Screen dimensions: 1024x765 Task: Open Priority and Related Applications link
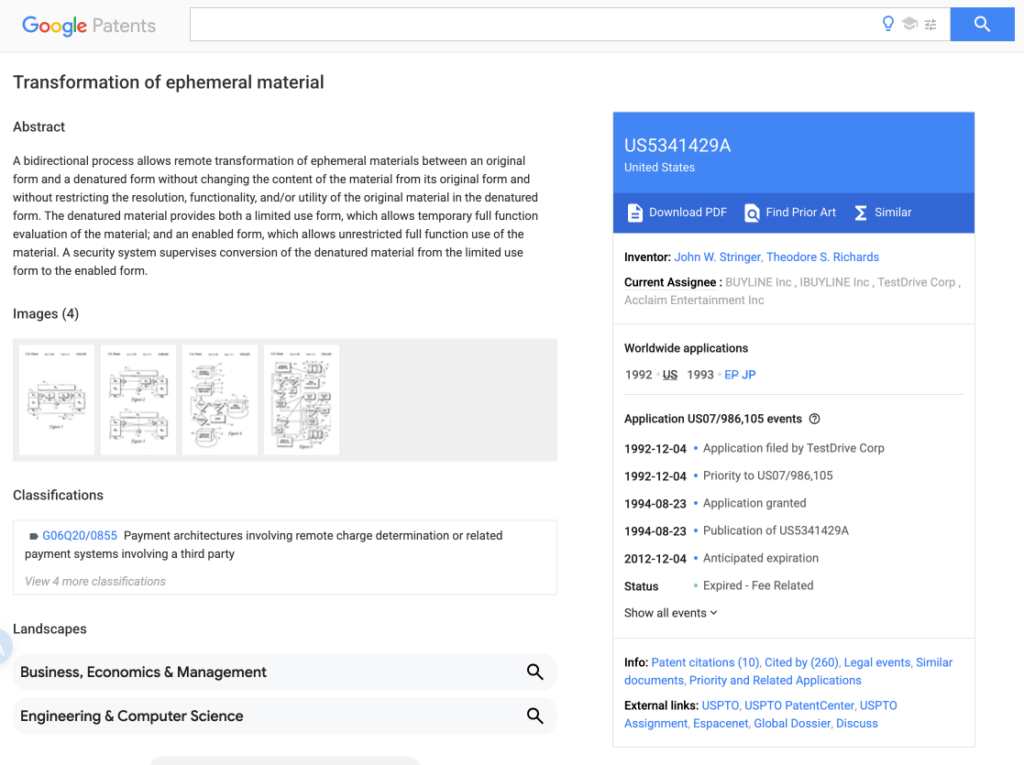pyautogui.click(x=775, y=680)
